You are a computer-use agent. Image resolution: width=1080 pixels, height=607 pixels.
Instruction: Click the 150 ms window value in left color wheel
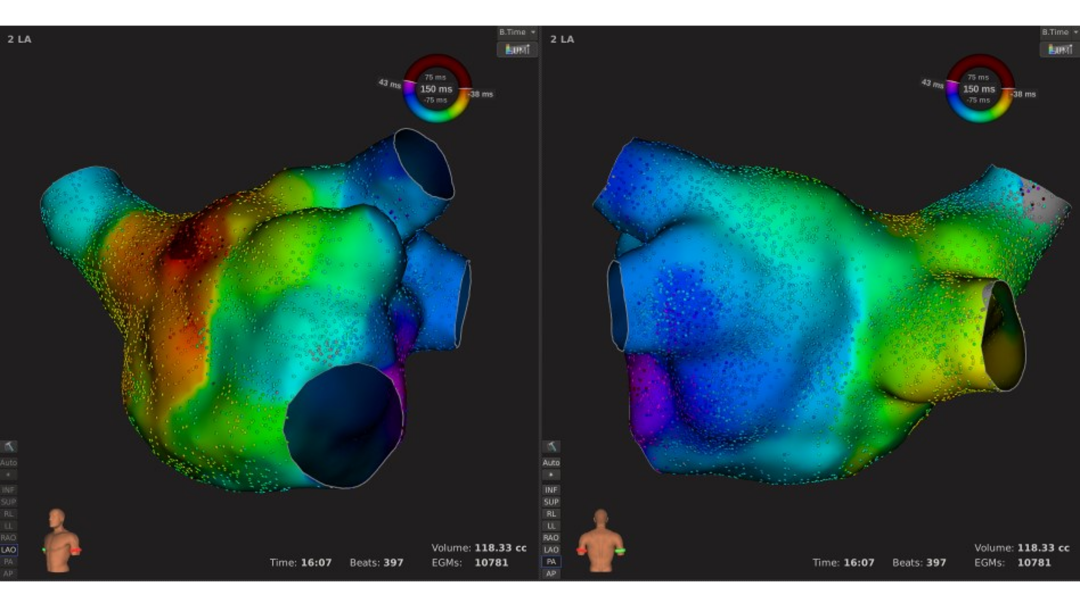coord(436,89)
